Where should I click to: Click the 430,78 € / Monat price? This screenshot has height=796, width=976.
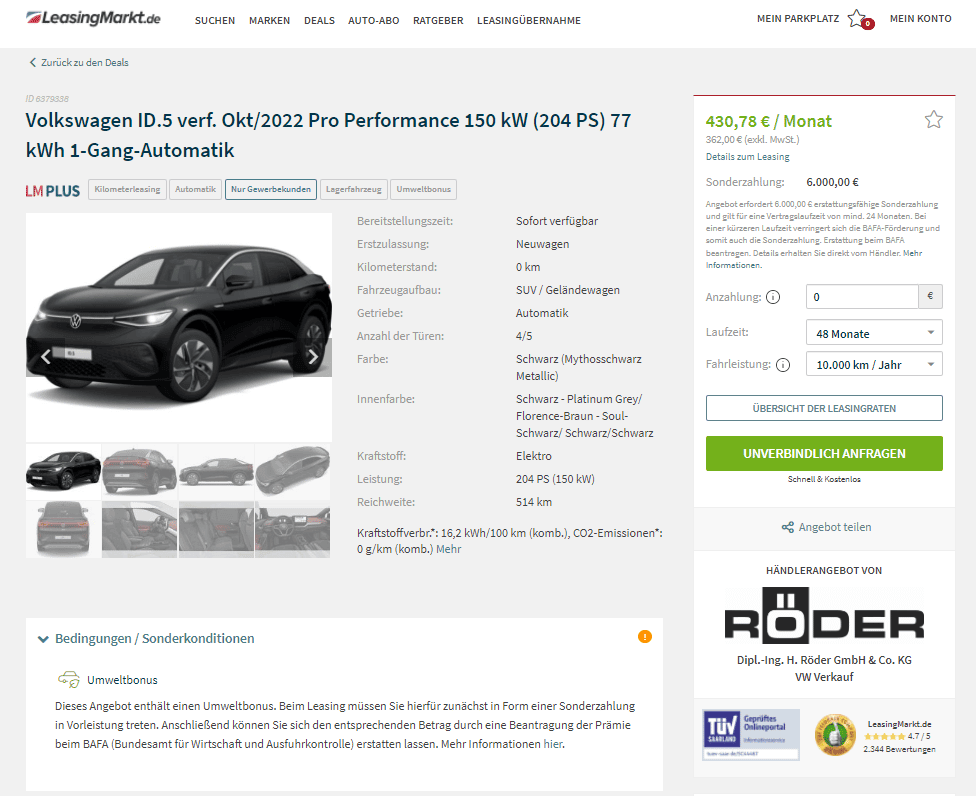769,121
